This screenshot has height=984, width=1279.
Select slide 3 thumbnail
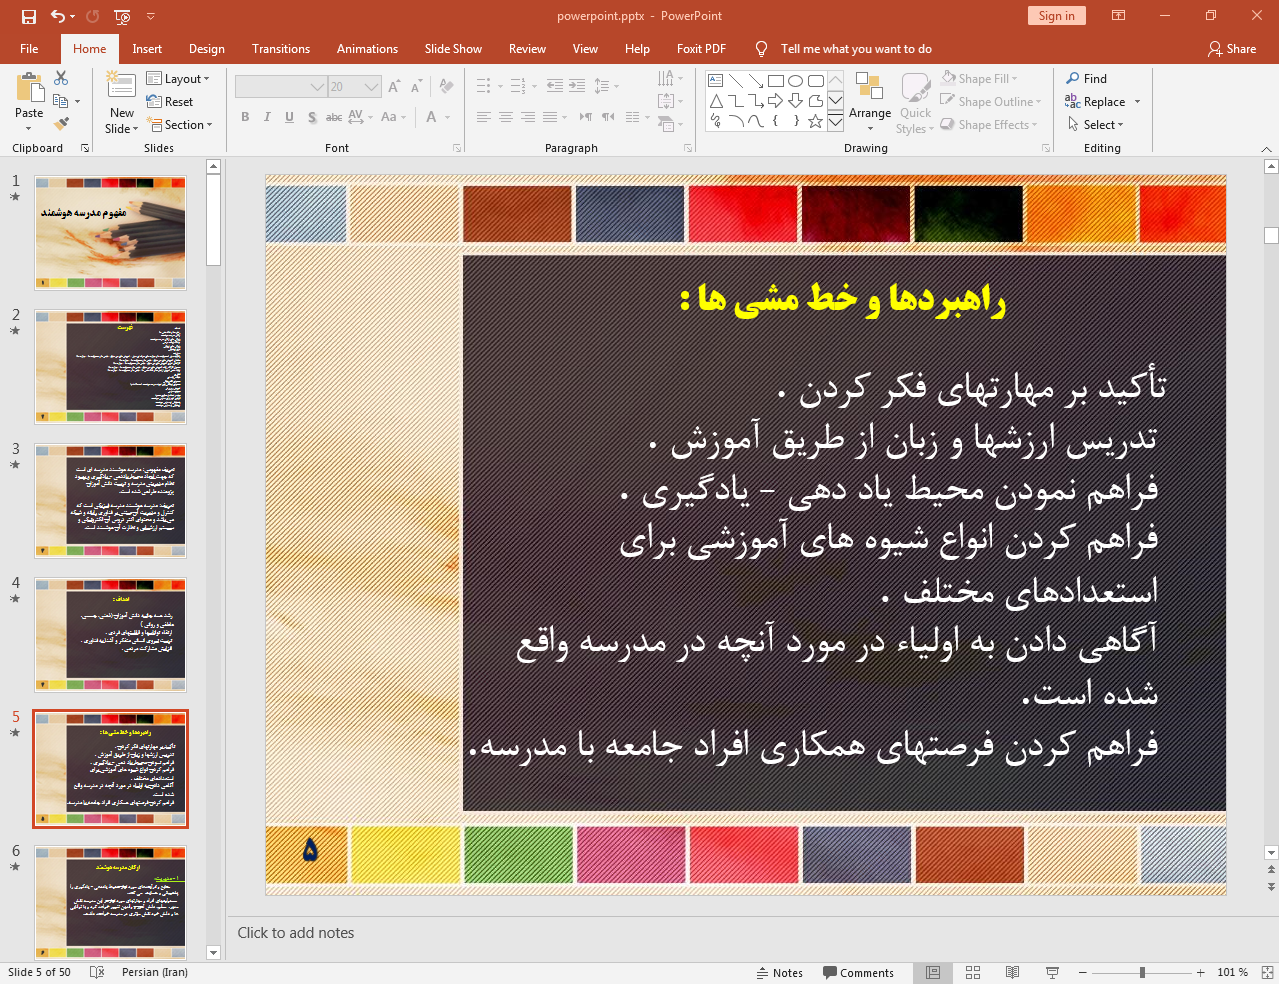coord(110,501)
